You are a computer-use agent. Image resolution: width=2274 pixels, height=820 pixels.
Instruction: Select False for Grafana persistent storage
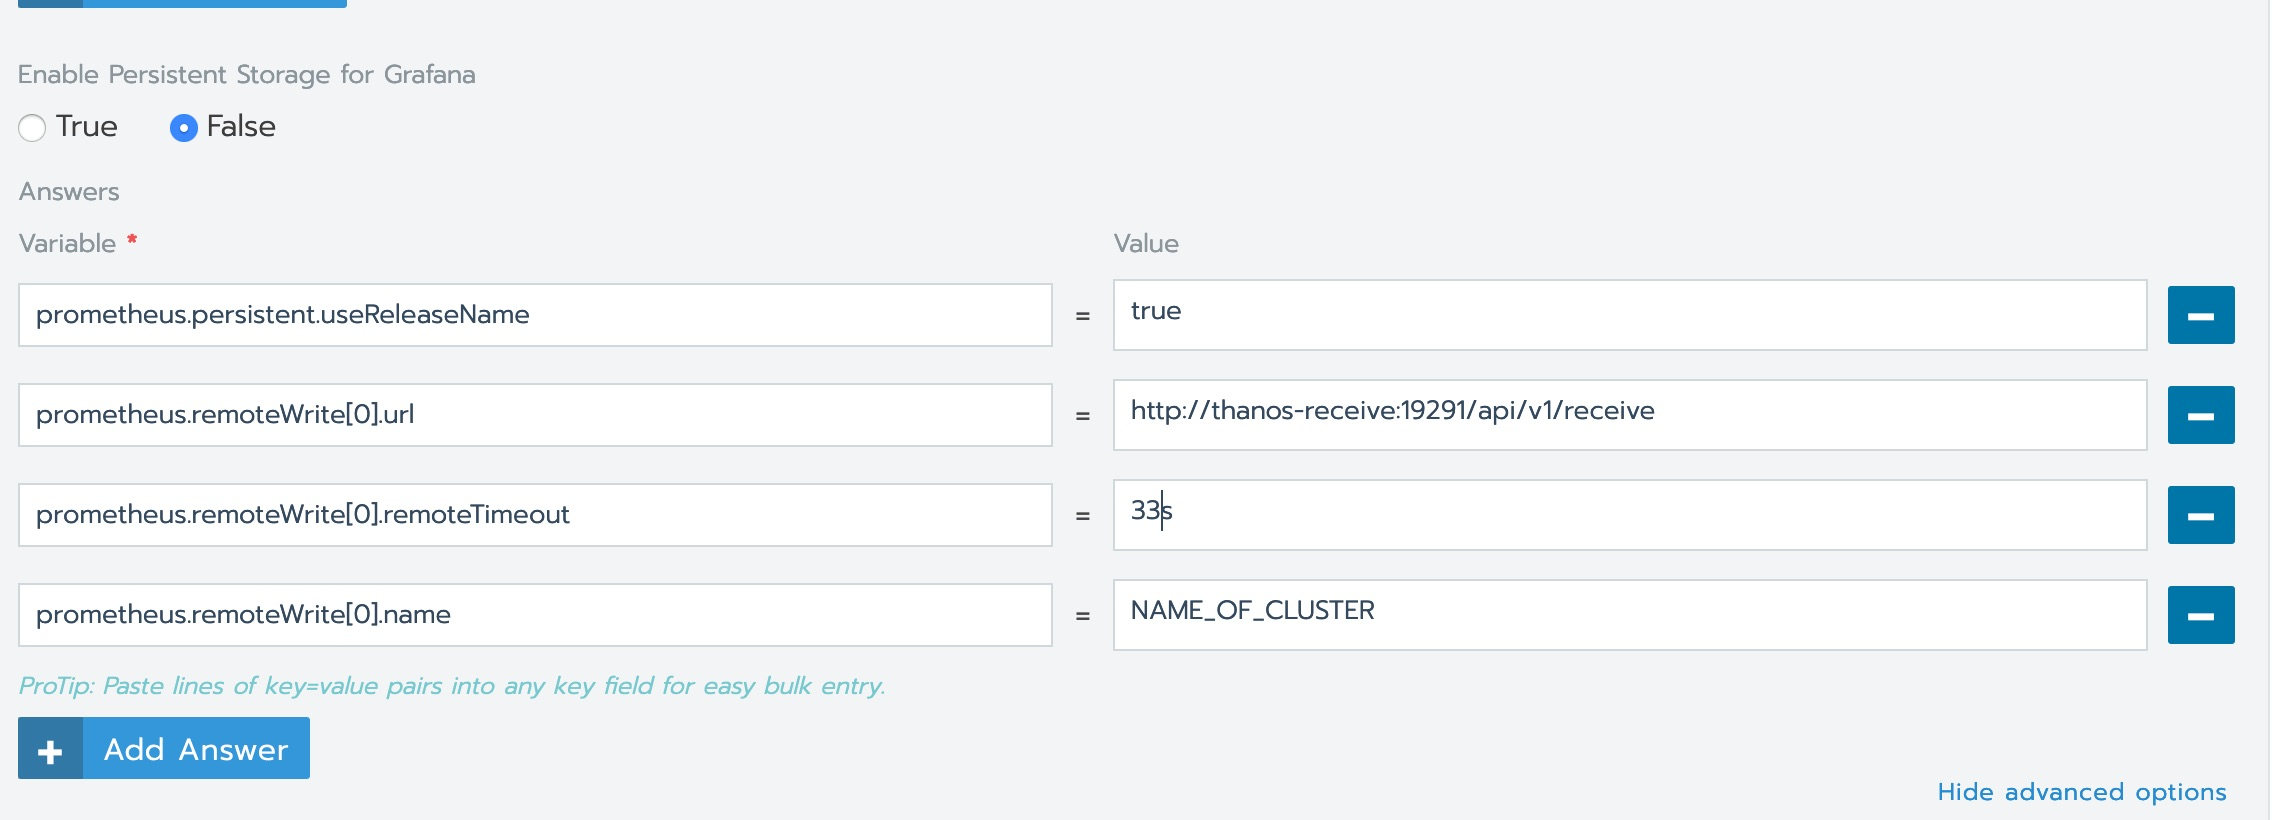(183, 128)
